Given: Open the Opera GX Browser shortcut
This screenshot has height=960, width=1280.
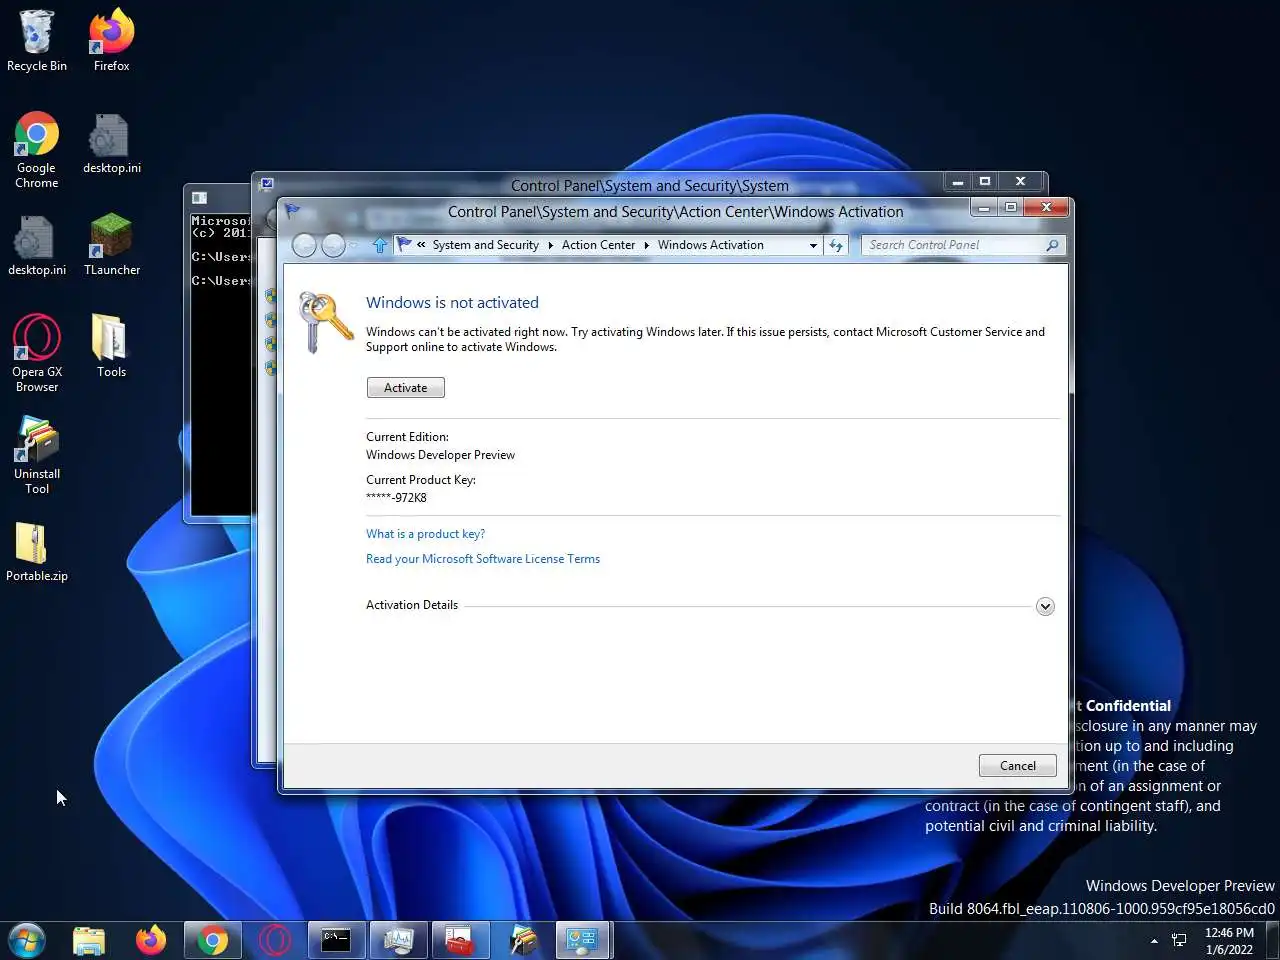Looking at the screenshot, I should (37, 354).
